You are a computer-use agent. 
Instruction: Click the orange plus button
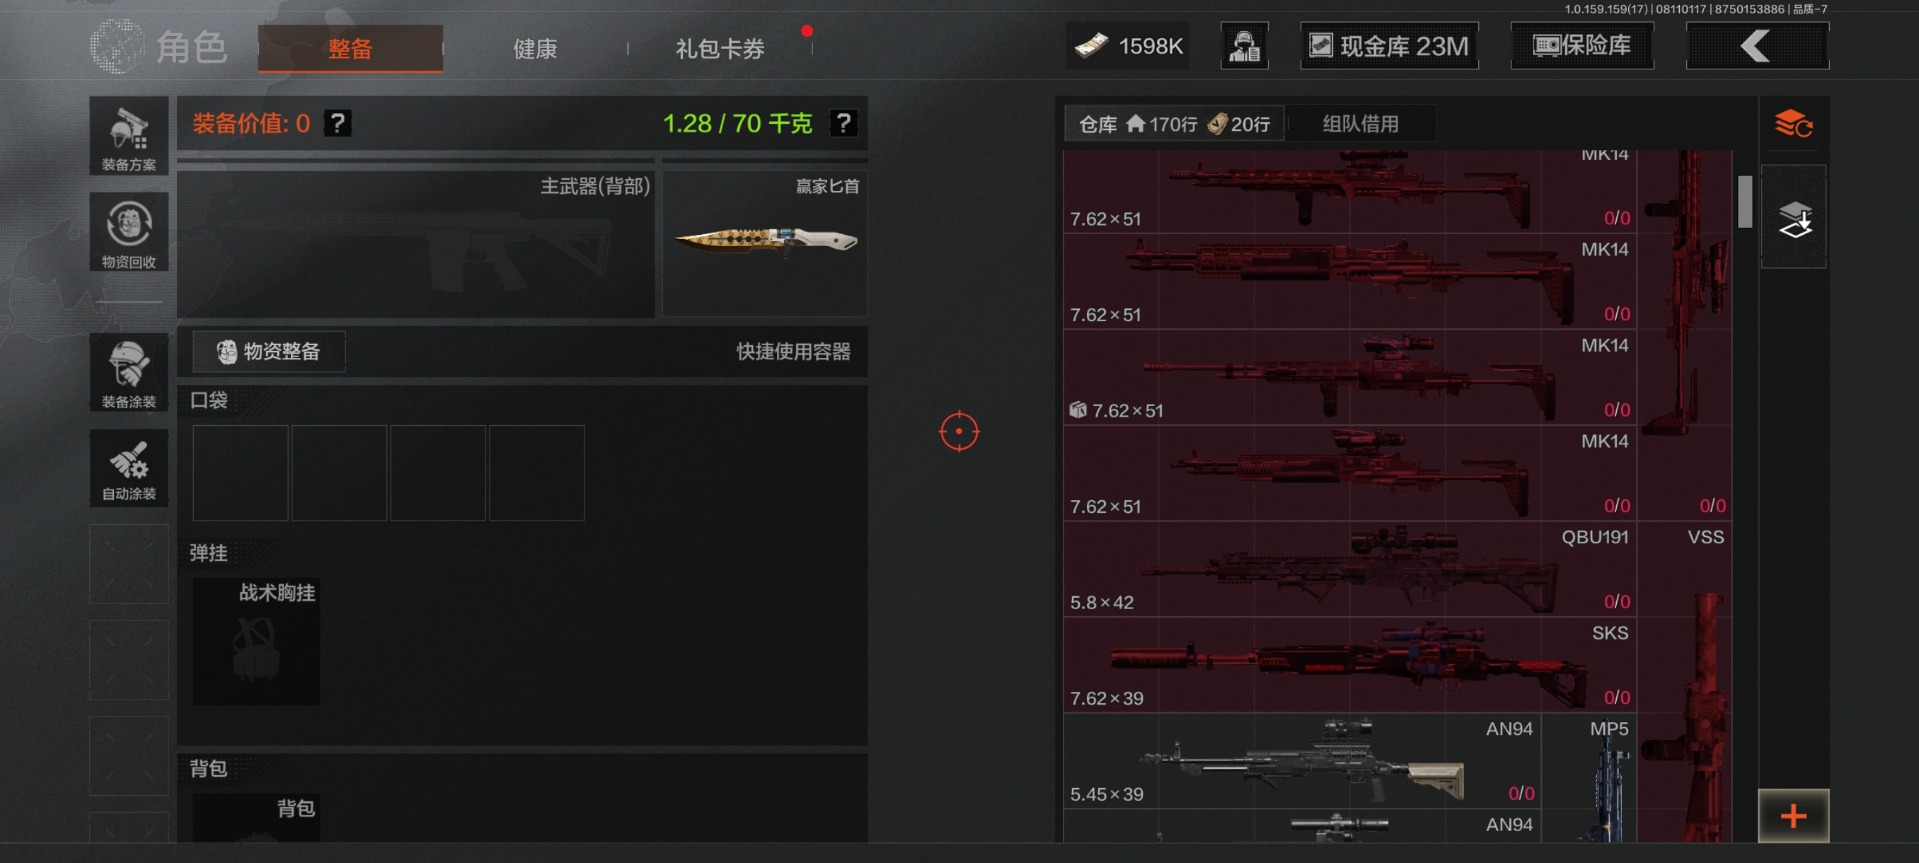click(x=1794, y=816)
